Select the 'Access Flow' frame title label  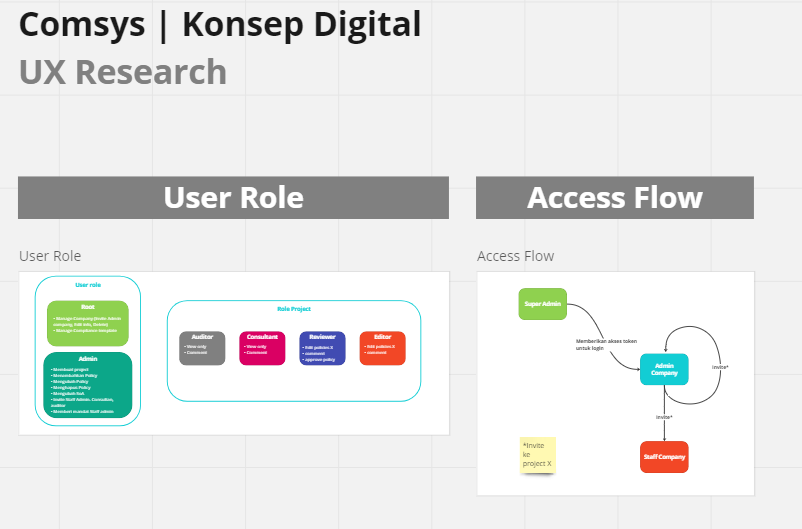(516, 256)
